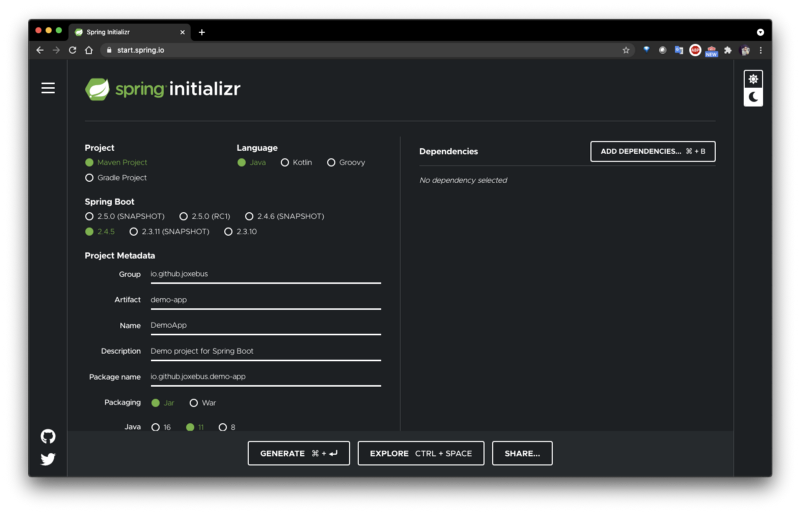This screenshot has height=514, width=800.
Task: Click the Generate button
Action: 298,453
